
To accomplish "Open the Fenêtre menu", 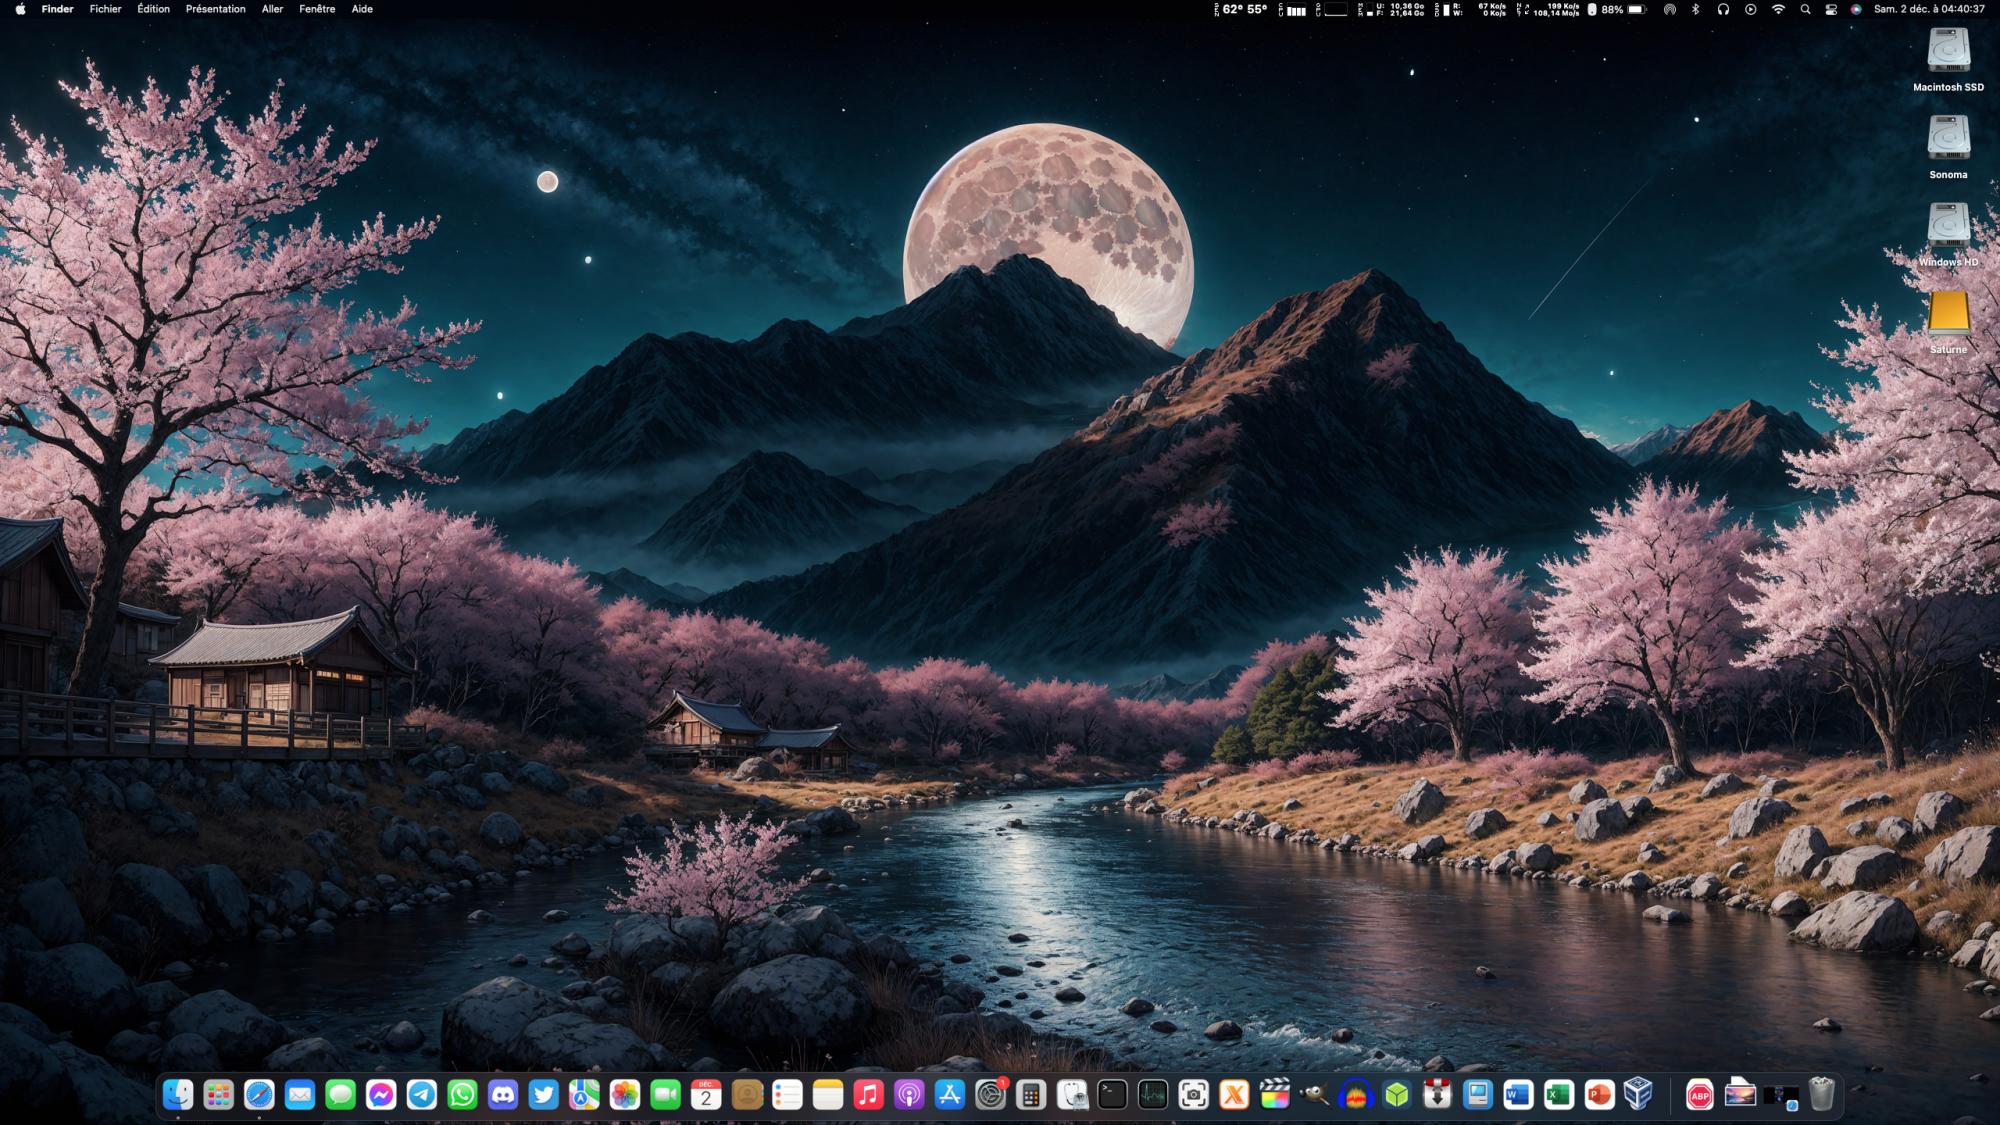I will [x=317, y=9].
